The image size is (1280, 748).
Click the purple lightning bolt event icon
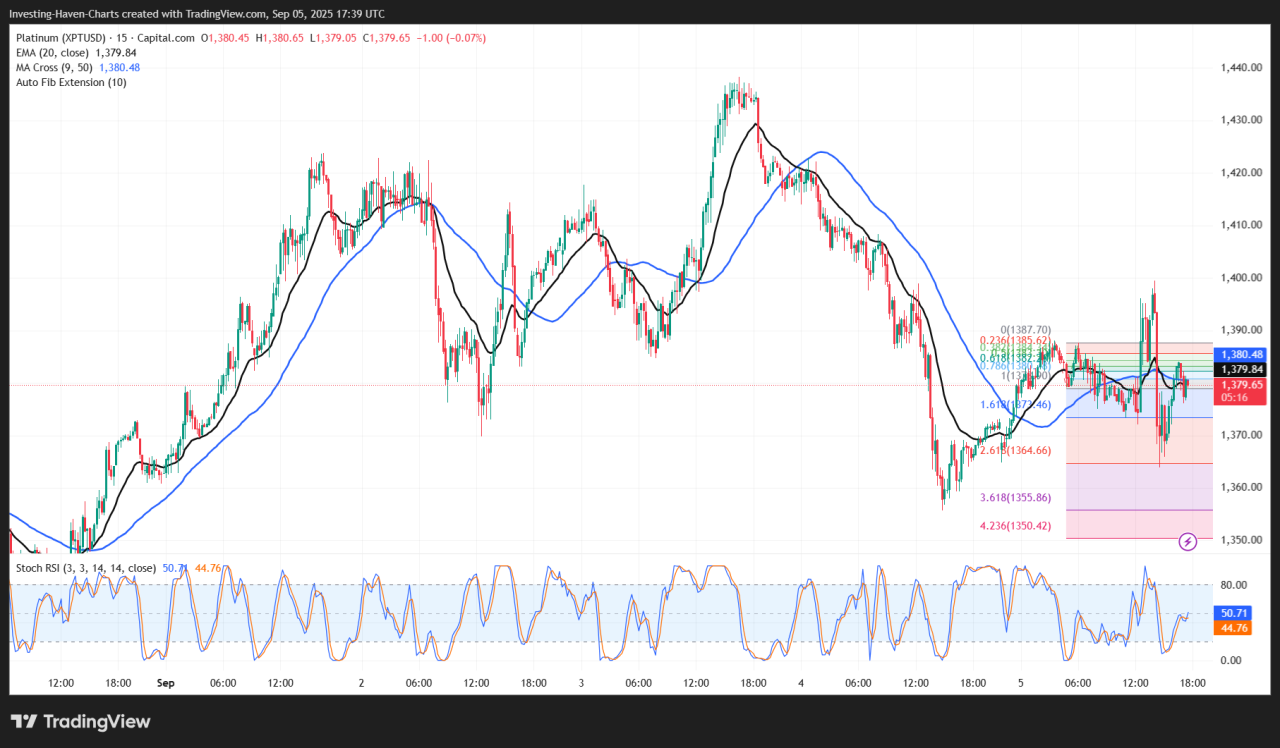click(1188, 541)
